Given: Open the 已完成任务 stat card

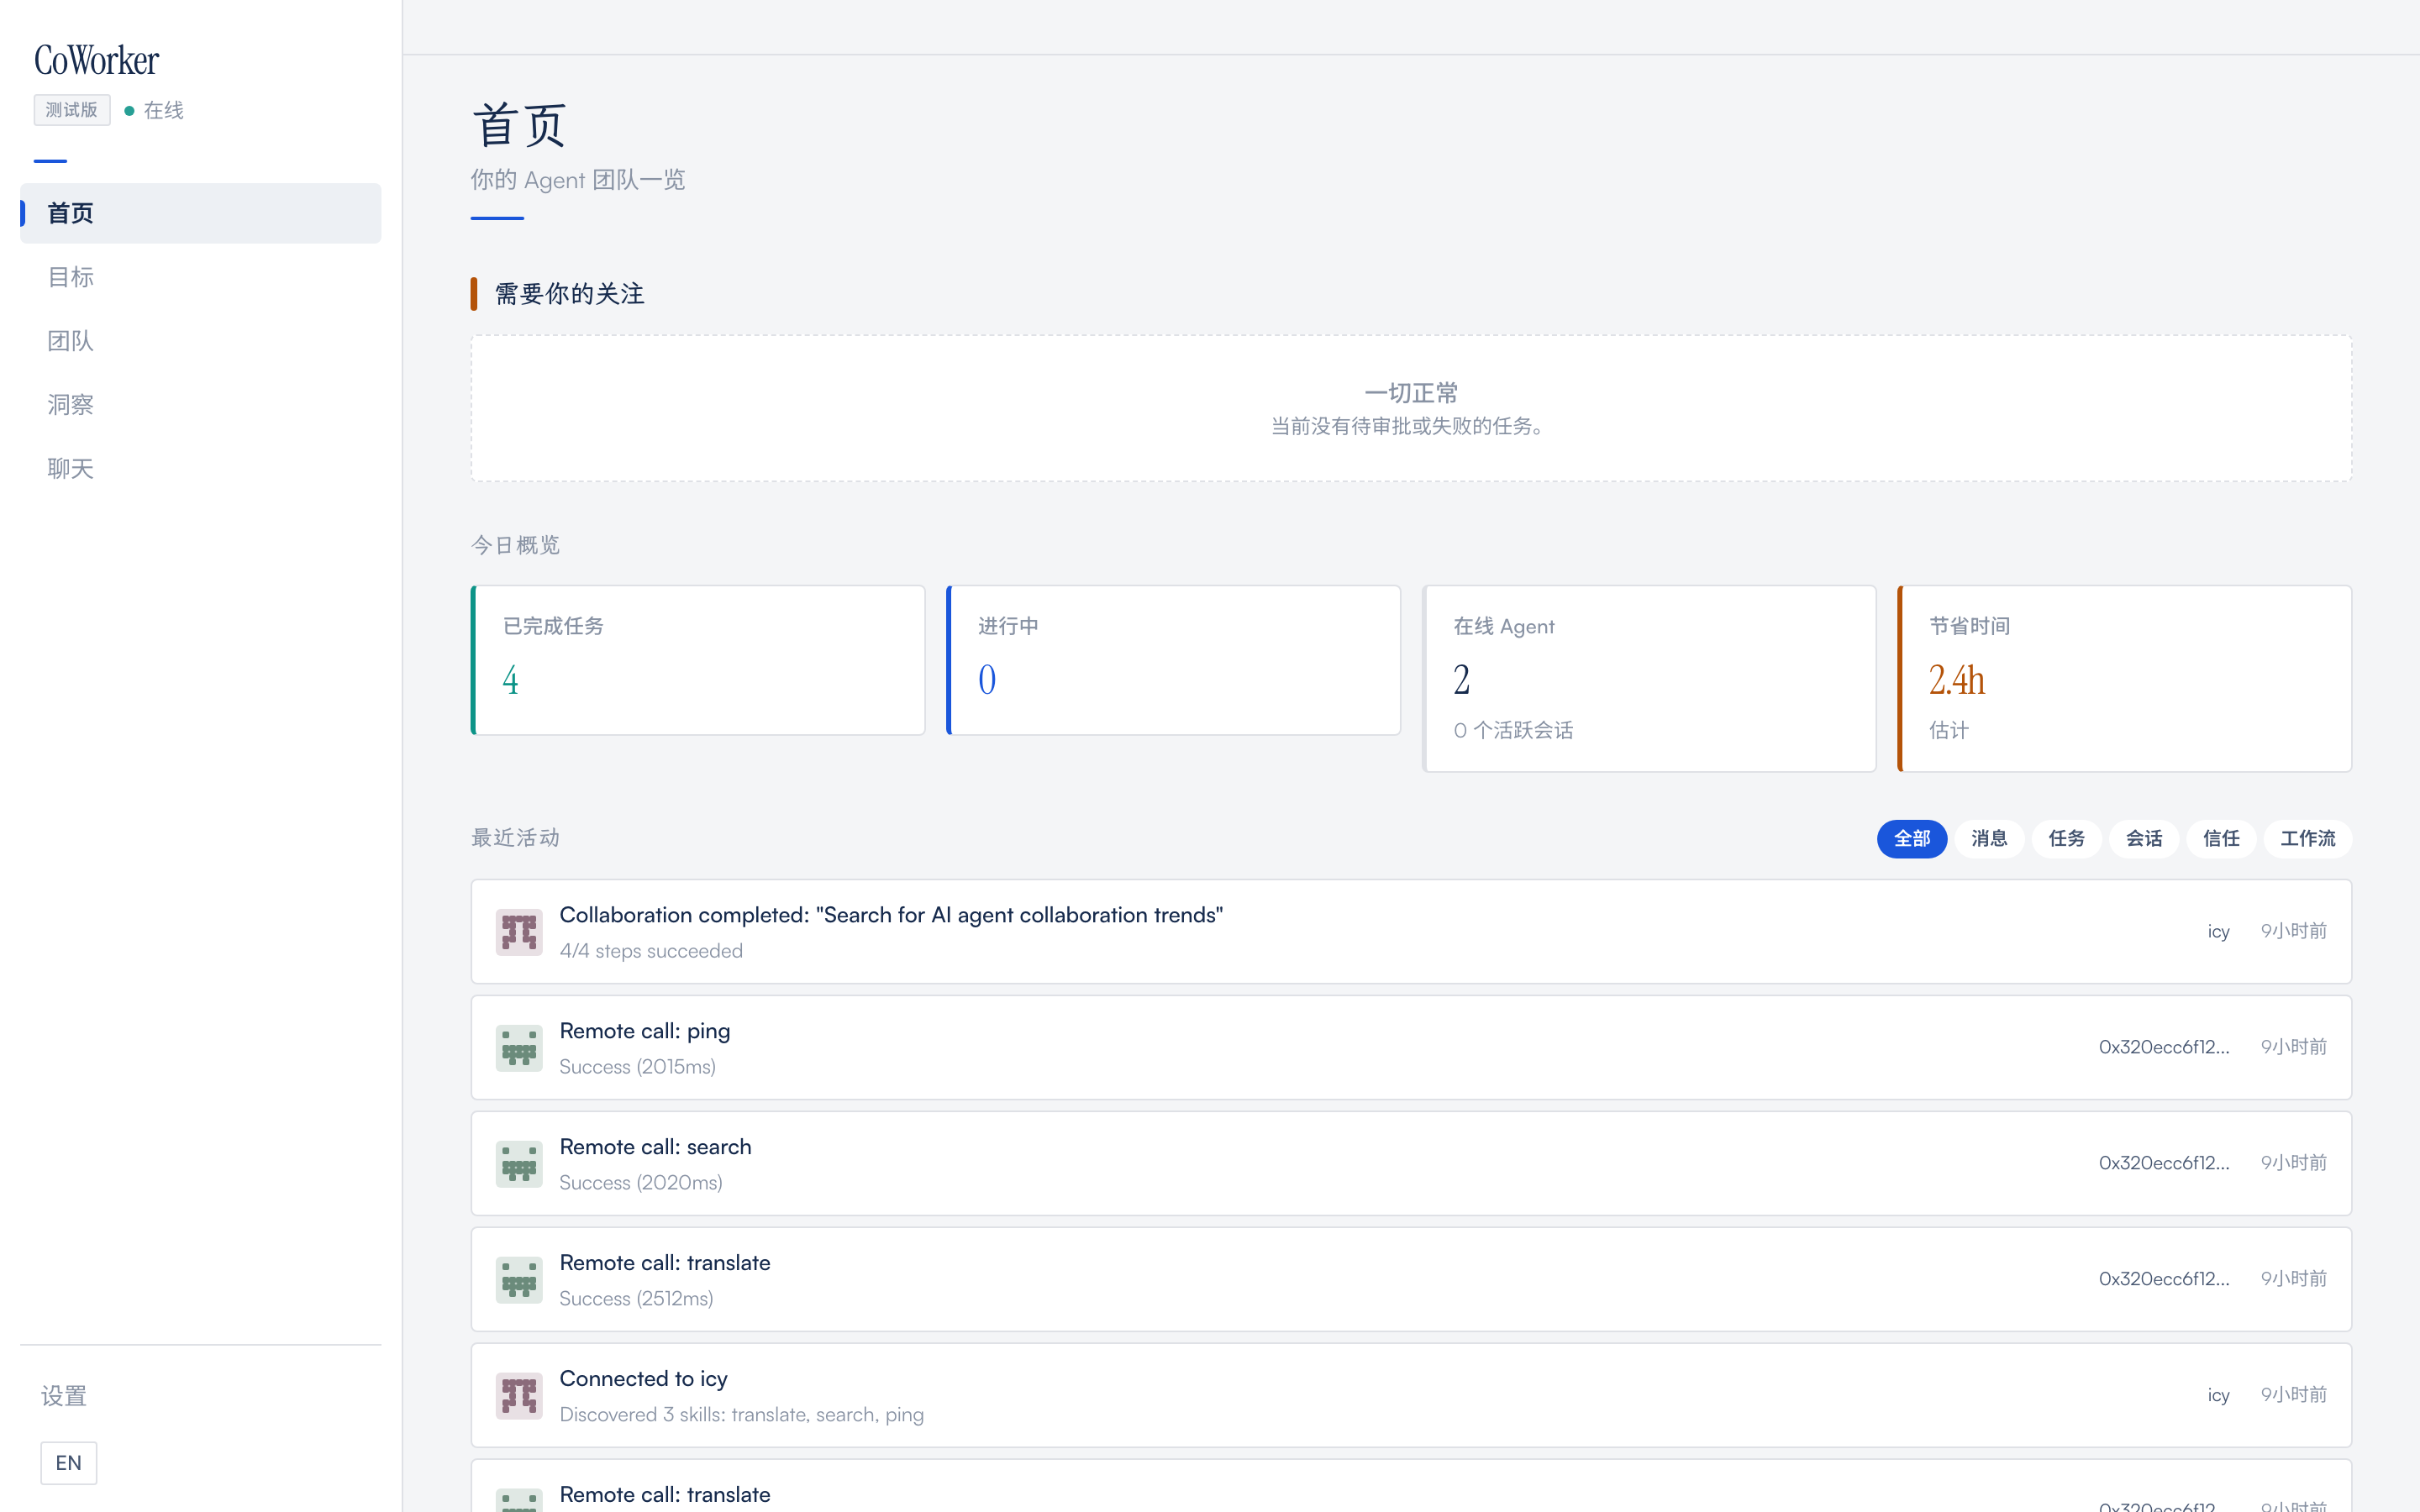Looking at the screenshot, I should 698,660.
